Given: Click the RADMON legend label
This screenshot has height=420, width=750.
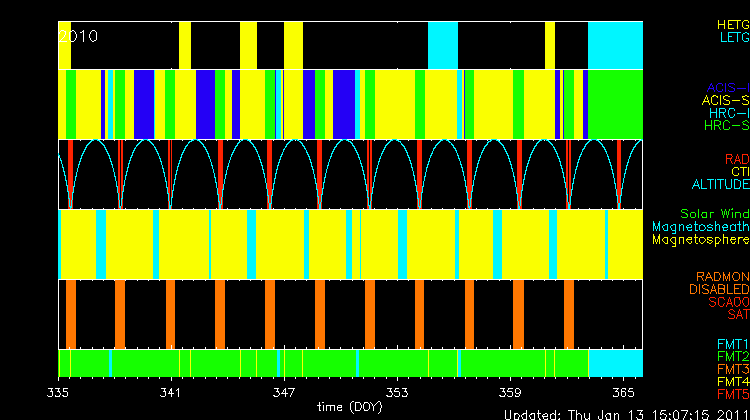Looking at the screenshot, I should (x=723, y=277).
